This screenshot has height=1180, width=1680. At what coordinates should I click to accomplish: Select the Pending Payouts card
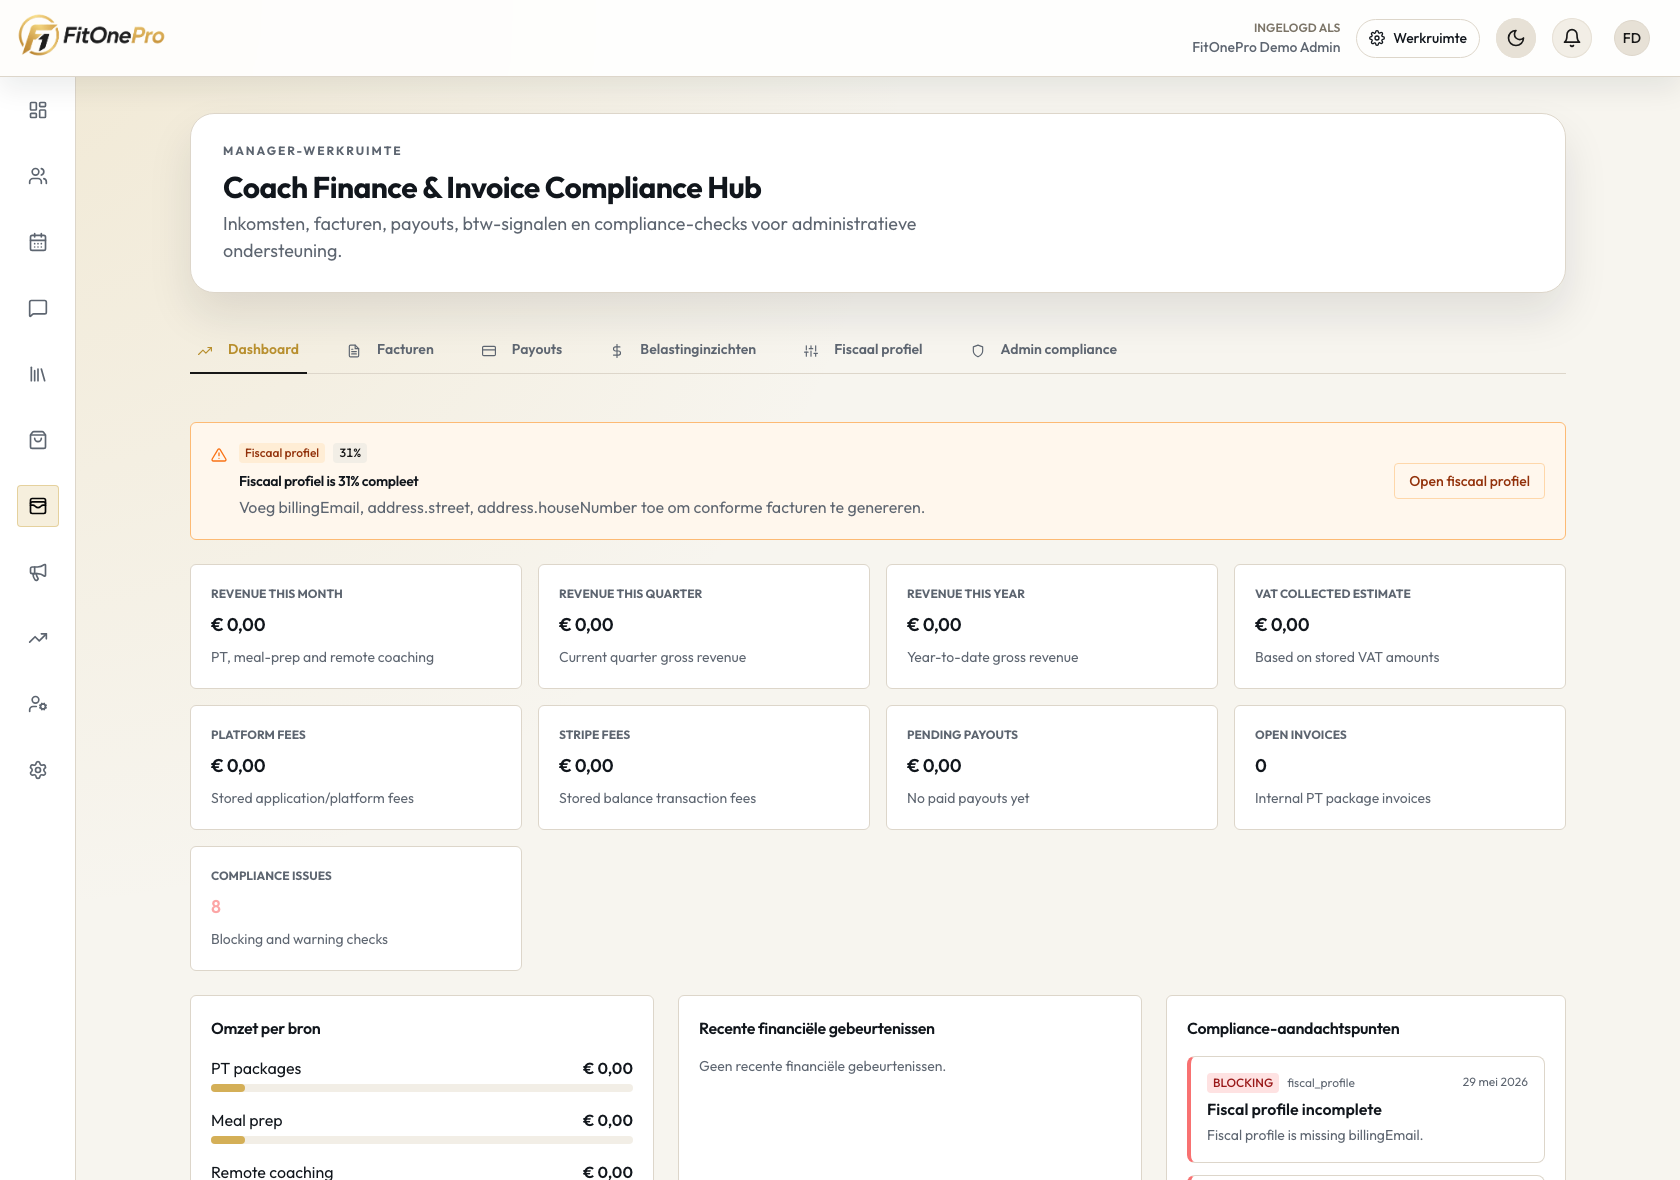point(1052,767)
